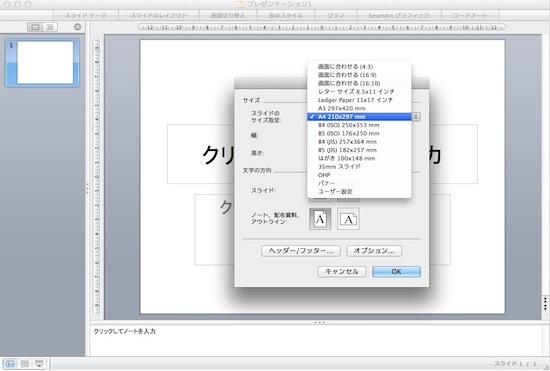
Task: Click キャンセル to dismiss dialog
Action: (342, 271)
